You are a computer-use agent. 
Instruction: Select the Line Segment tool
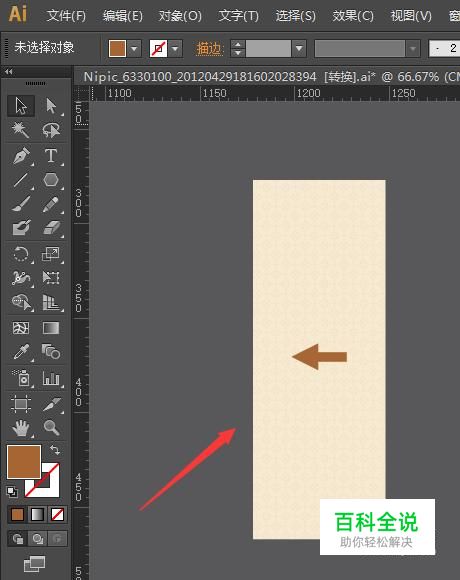(21, 180)
